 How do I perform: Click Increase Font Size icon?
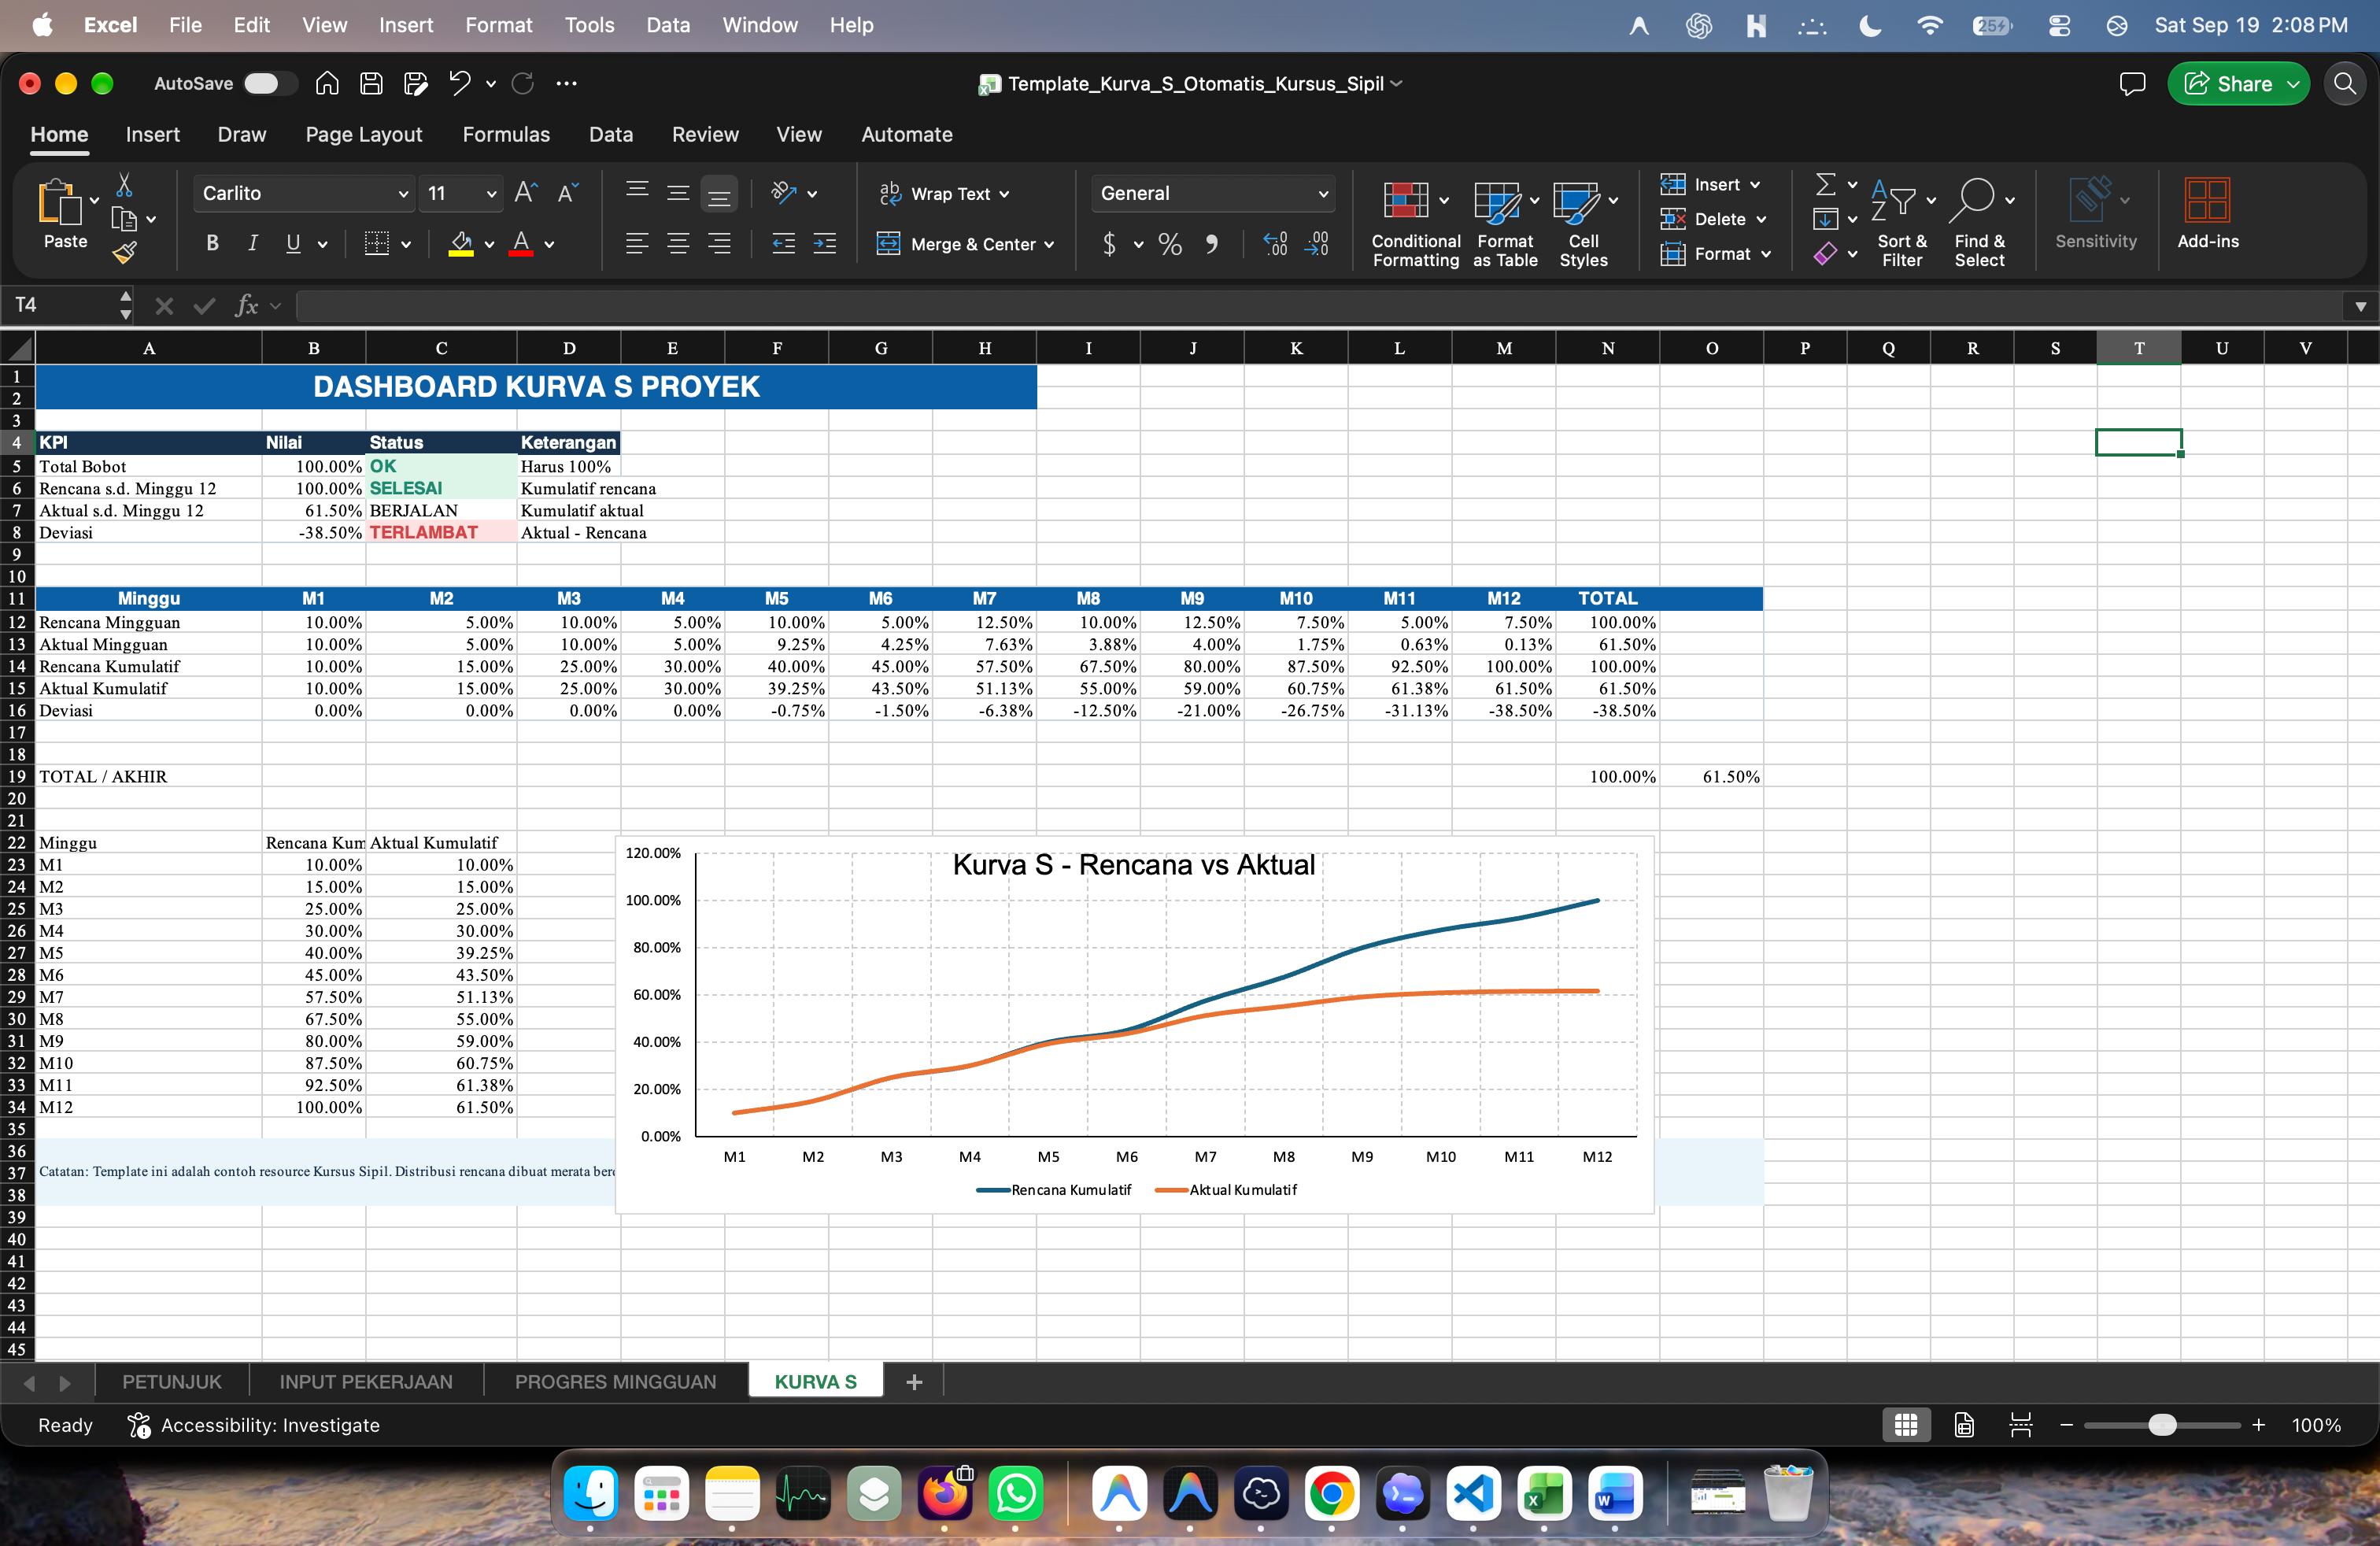[526, 193]
